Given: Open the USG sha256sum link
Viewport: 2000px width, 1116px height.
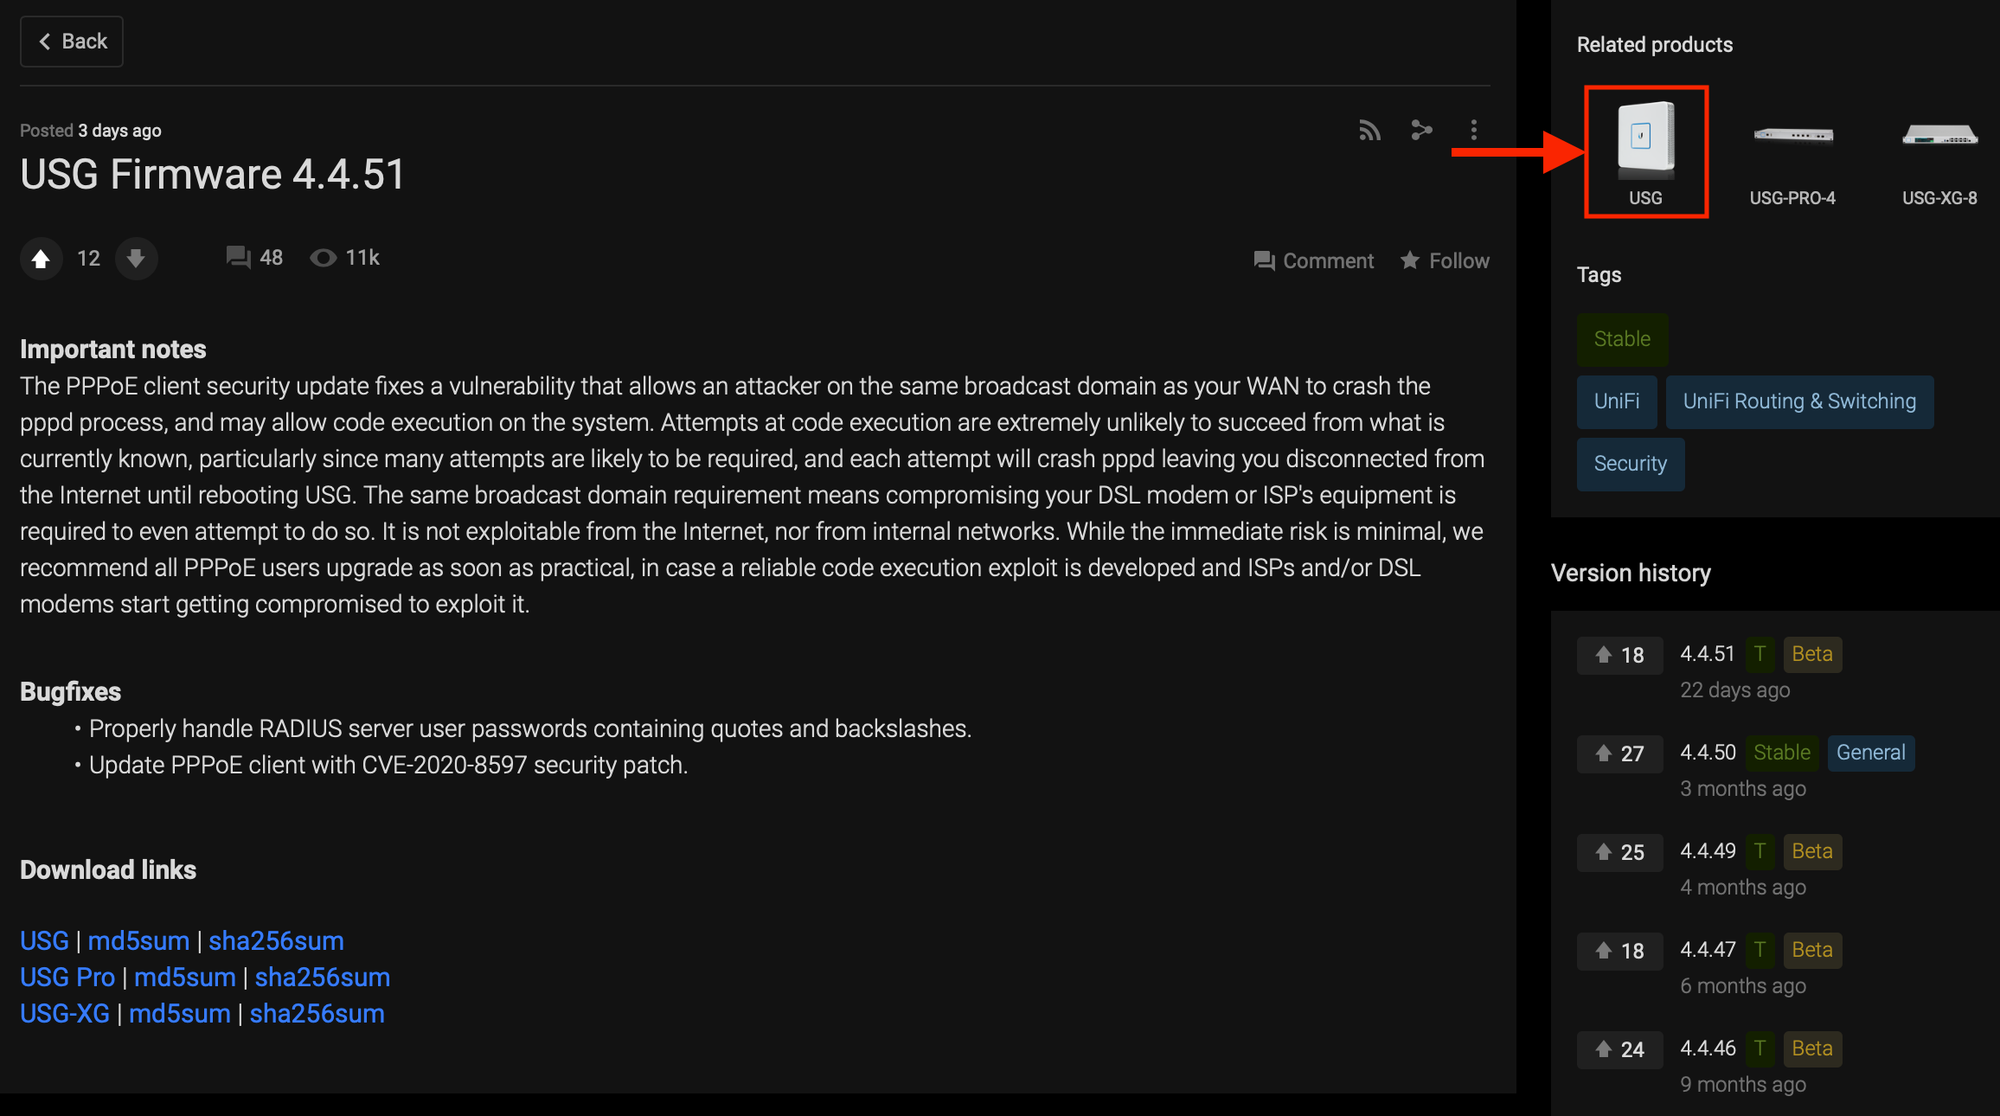Looking at the screenshot, I should coord(276,941).
